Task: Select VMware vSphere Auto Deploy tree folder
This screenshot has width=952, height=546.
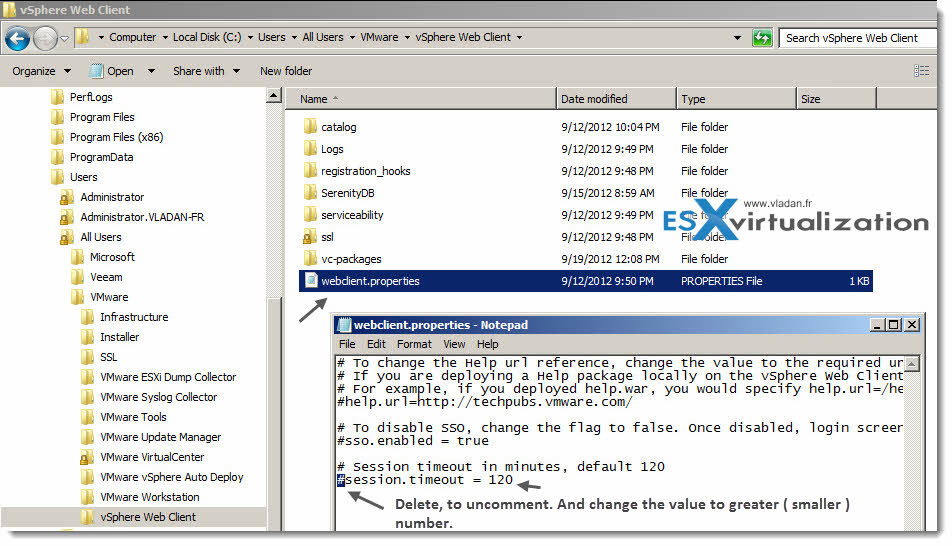Action: [172, 477]
